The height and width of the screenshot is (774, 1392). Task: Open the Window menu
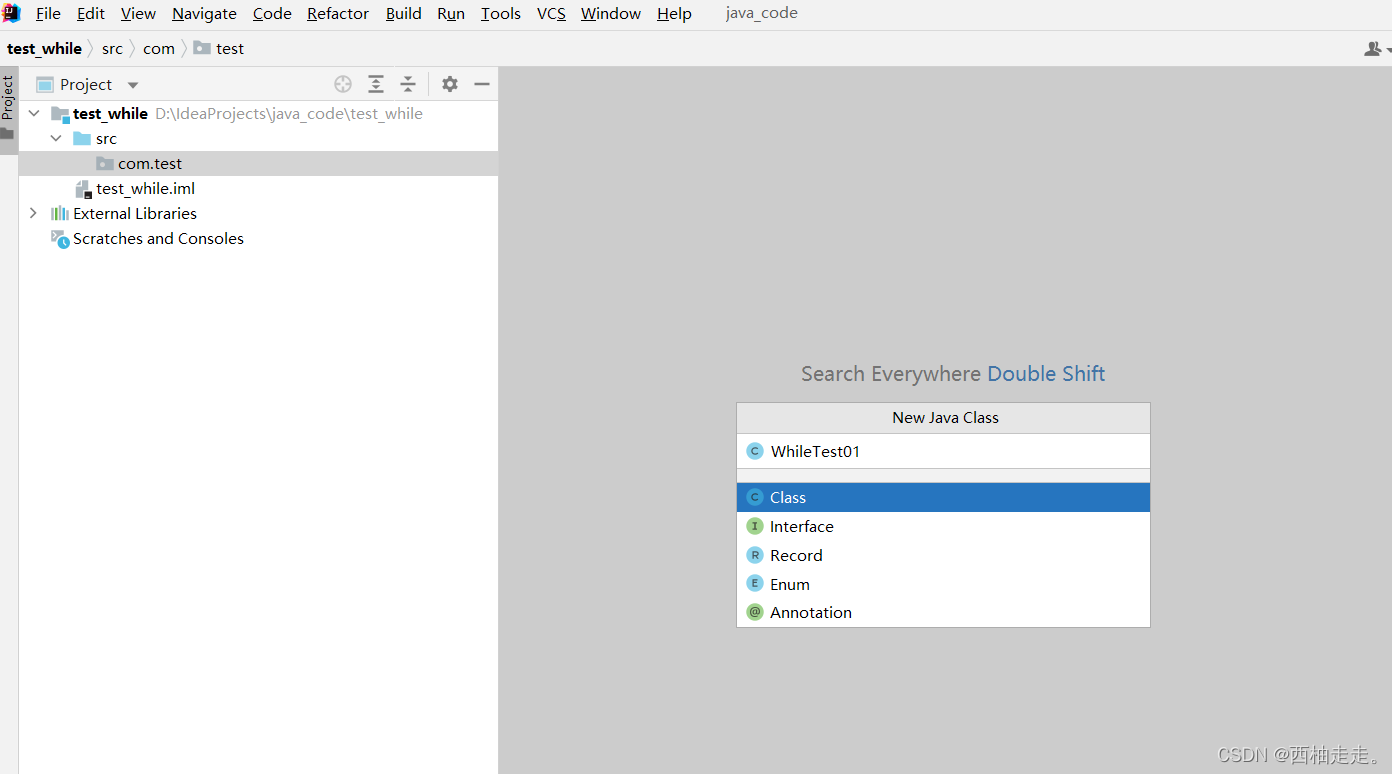[x=611, y=13]
